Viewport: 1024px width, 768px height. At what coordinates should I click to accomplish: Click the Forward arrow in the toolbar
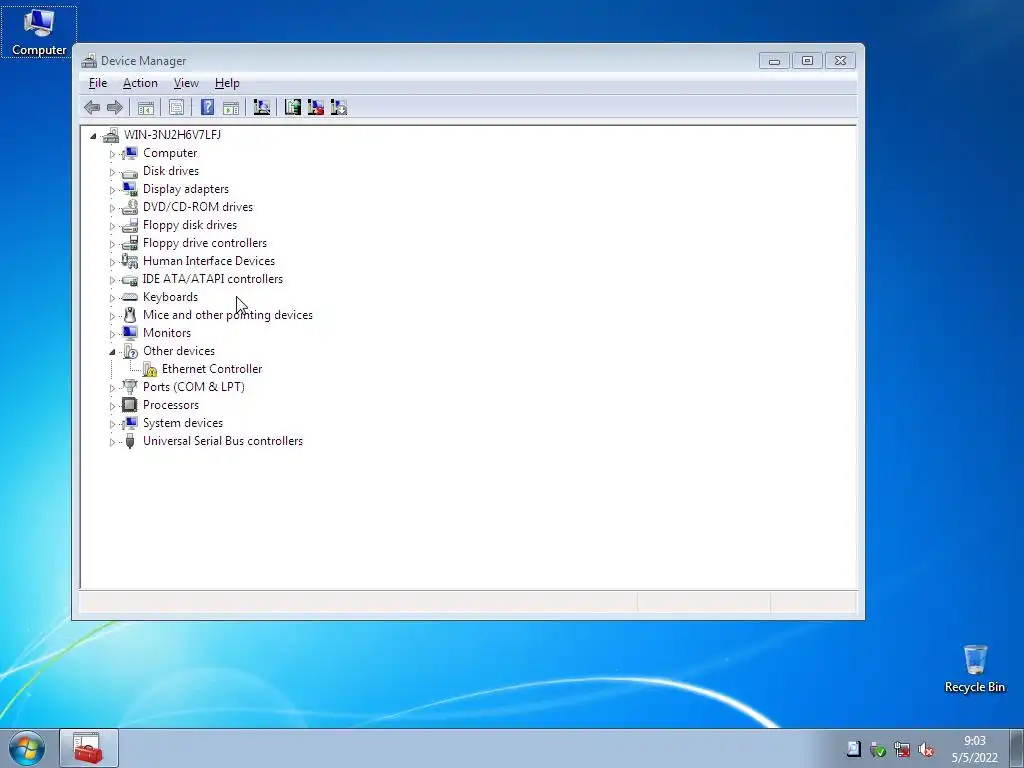click(x=115, y=107)
